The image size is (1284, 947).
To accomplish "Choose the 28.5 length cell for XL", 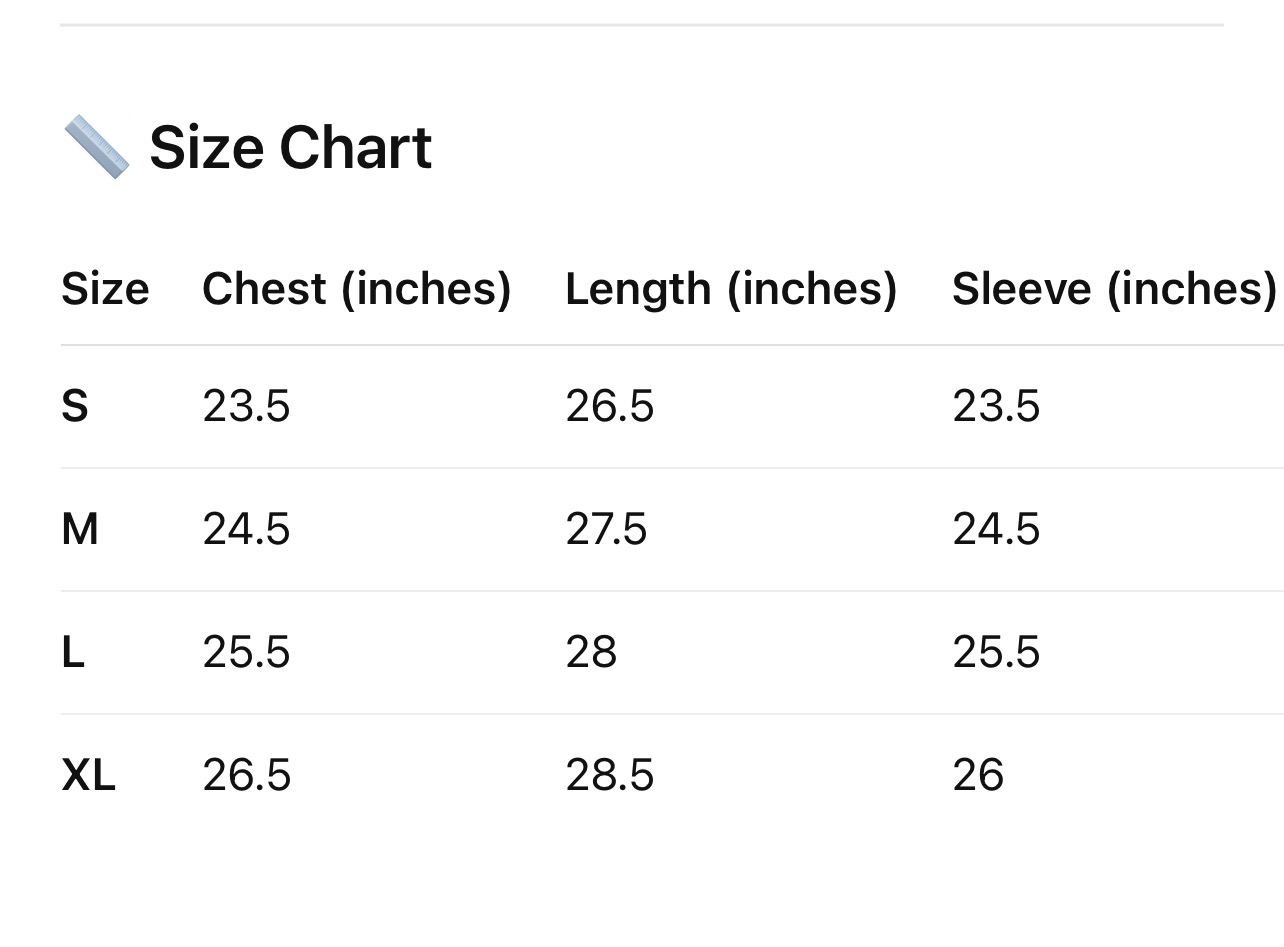I will [x=609, y=776].
